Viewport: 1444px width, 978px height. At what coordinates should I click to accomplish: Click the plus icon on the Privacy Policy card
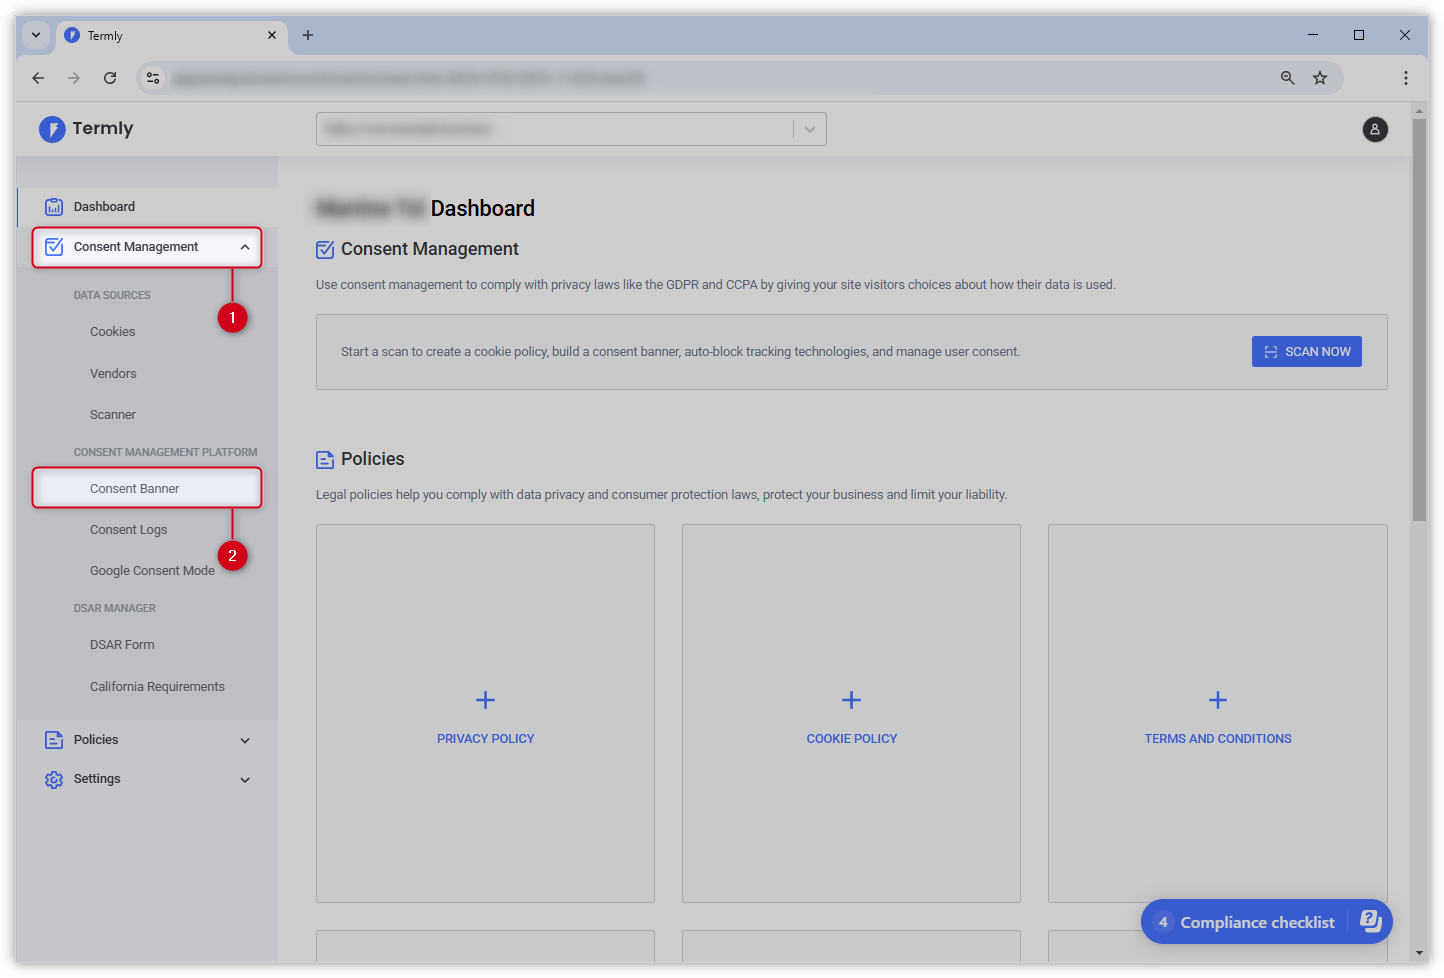coord(485,700)
